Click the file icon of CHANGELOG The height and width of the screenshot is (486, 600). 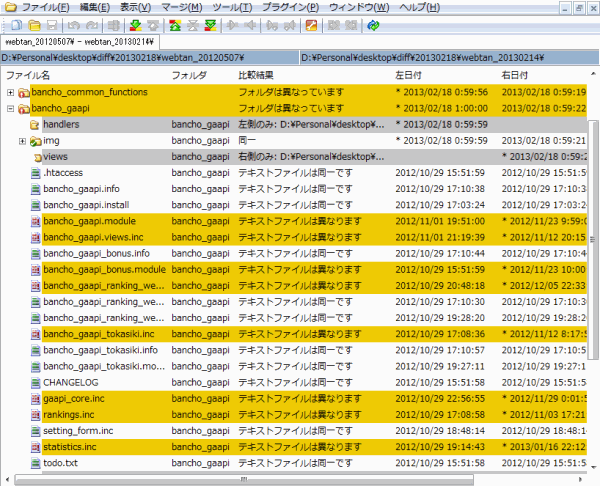(35, 382)
